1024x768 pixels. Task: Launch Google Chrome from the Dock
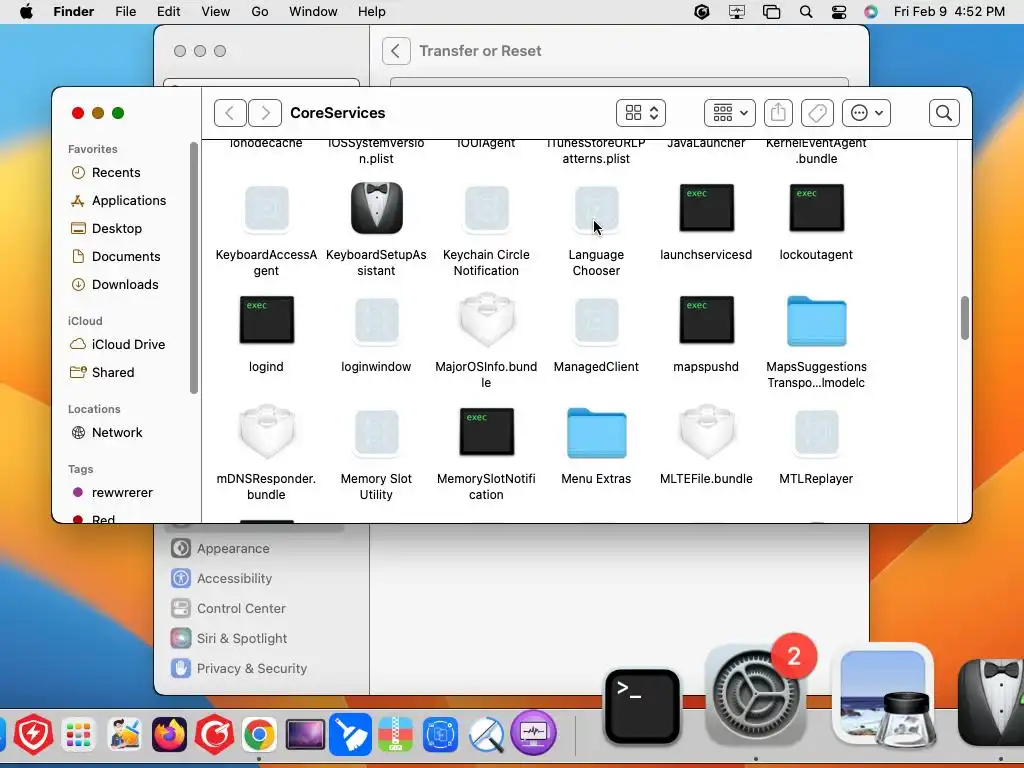point(259,734)
